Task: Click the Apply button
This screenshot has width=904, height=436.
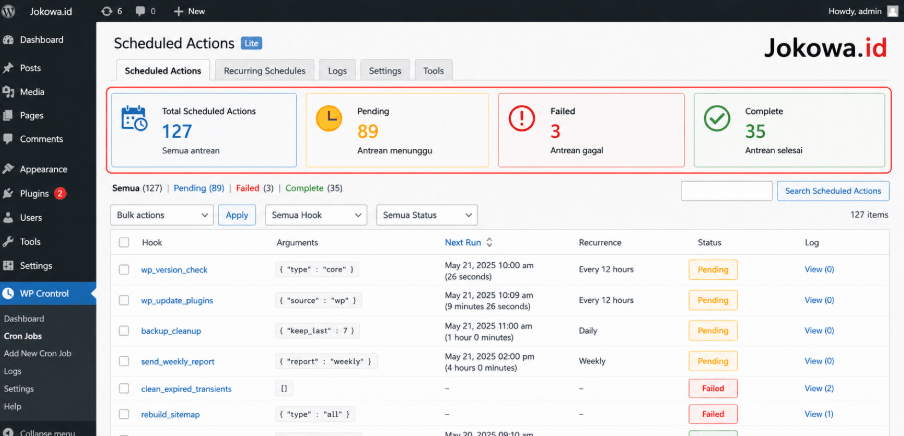Action: [x=237, y=215]
